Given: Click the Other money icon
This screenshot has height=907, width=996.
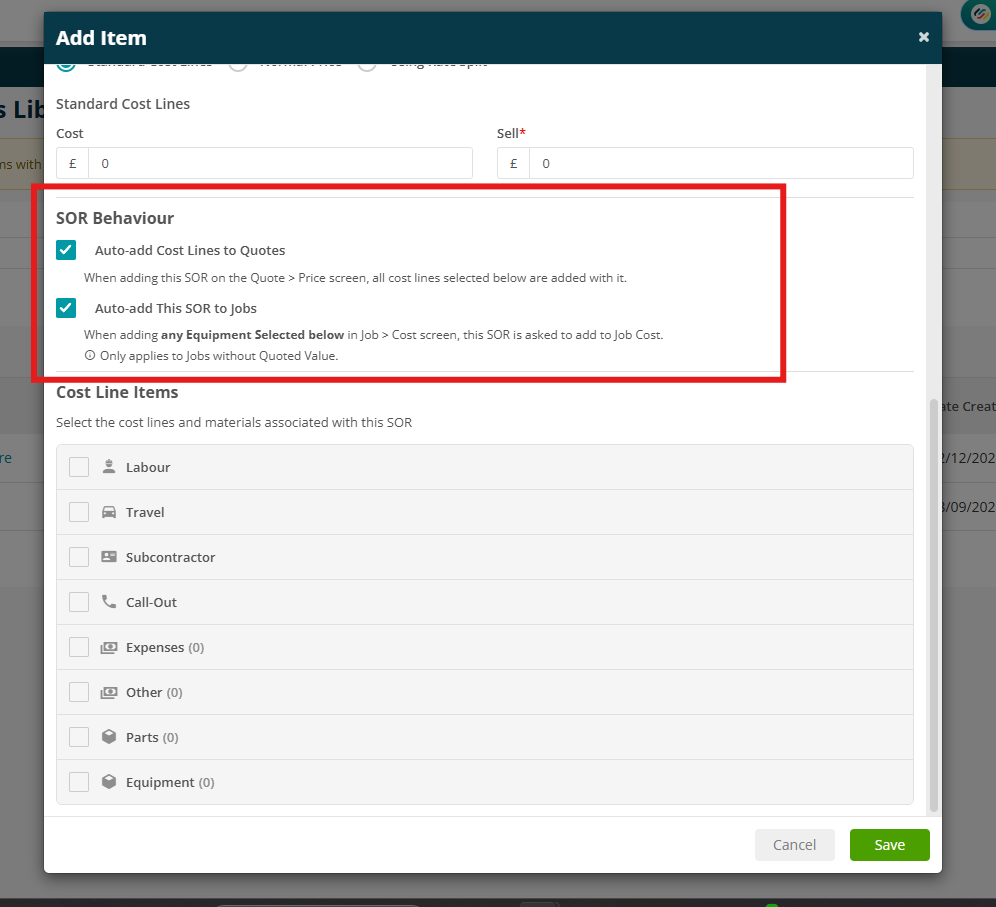Looking at the screenshot, I should click(x=109, y=692).
